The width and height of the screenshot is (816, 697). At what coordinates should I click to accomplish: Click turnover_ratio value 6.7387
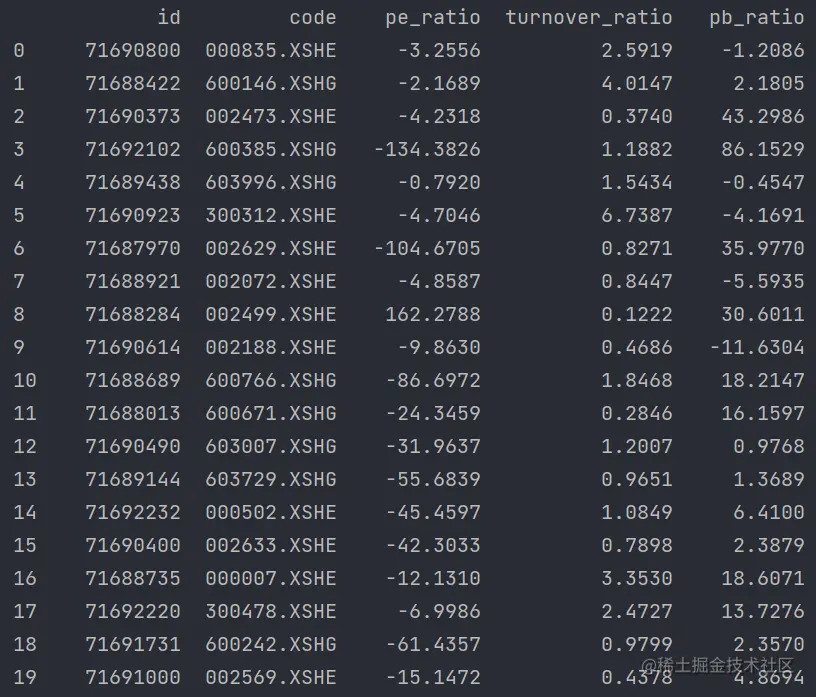637,216
